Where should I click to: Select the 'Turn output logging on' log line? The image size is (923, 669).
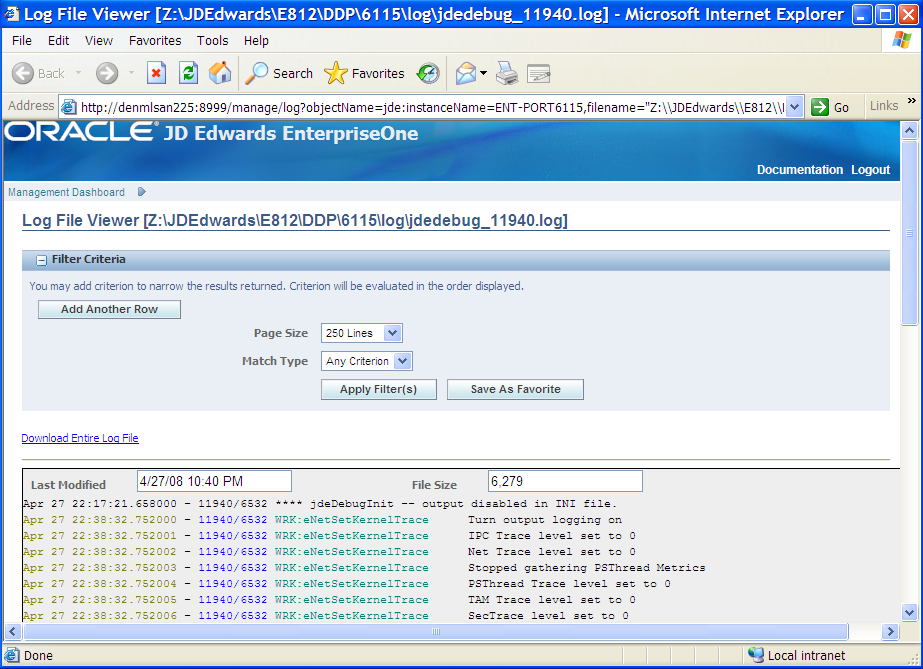click(323, 520)
